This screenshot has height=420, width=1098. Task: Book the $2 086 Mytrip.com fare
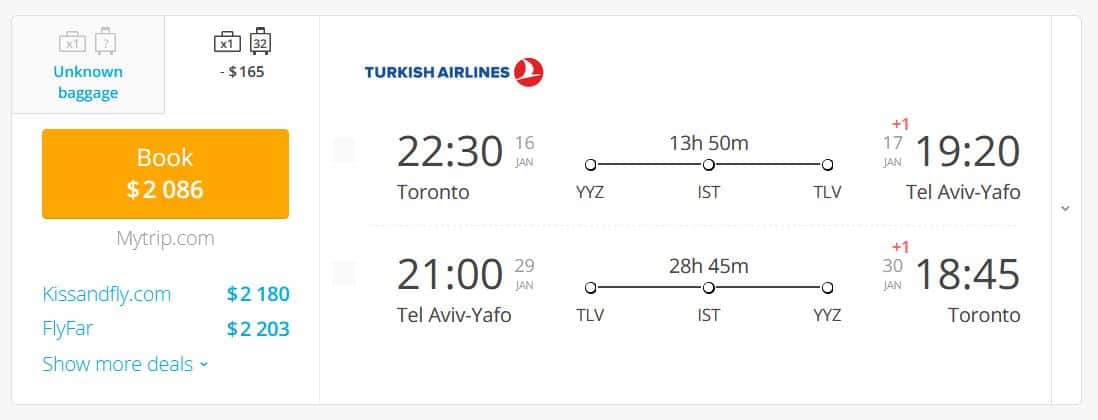[x=165, y=174]
